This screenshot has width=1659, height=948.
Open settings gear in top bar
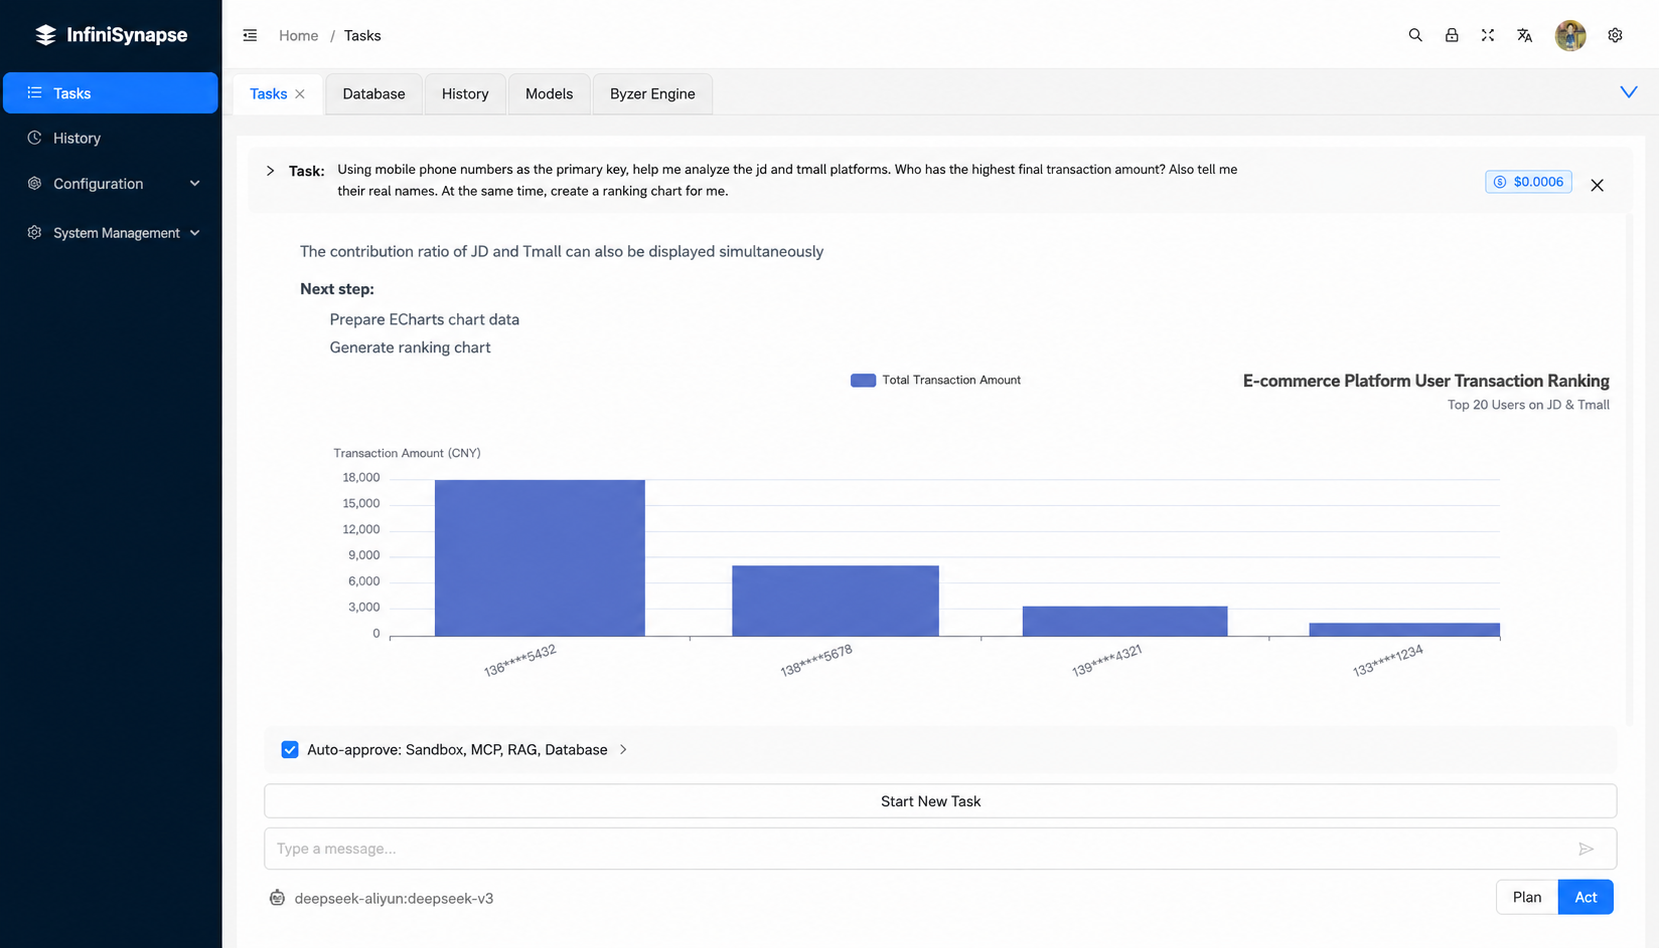1615,35
